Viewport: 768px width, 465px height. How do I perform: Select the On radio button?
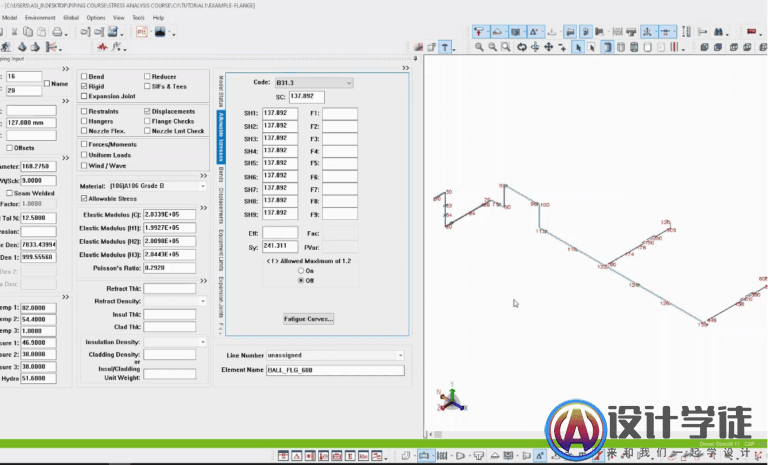tap(301, 271)
